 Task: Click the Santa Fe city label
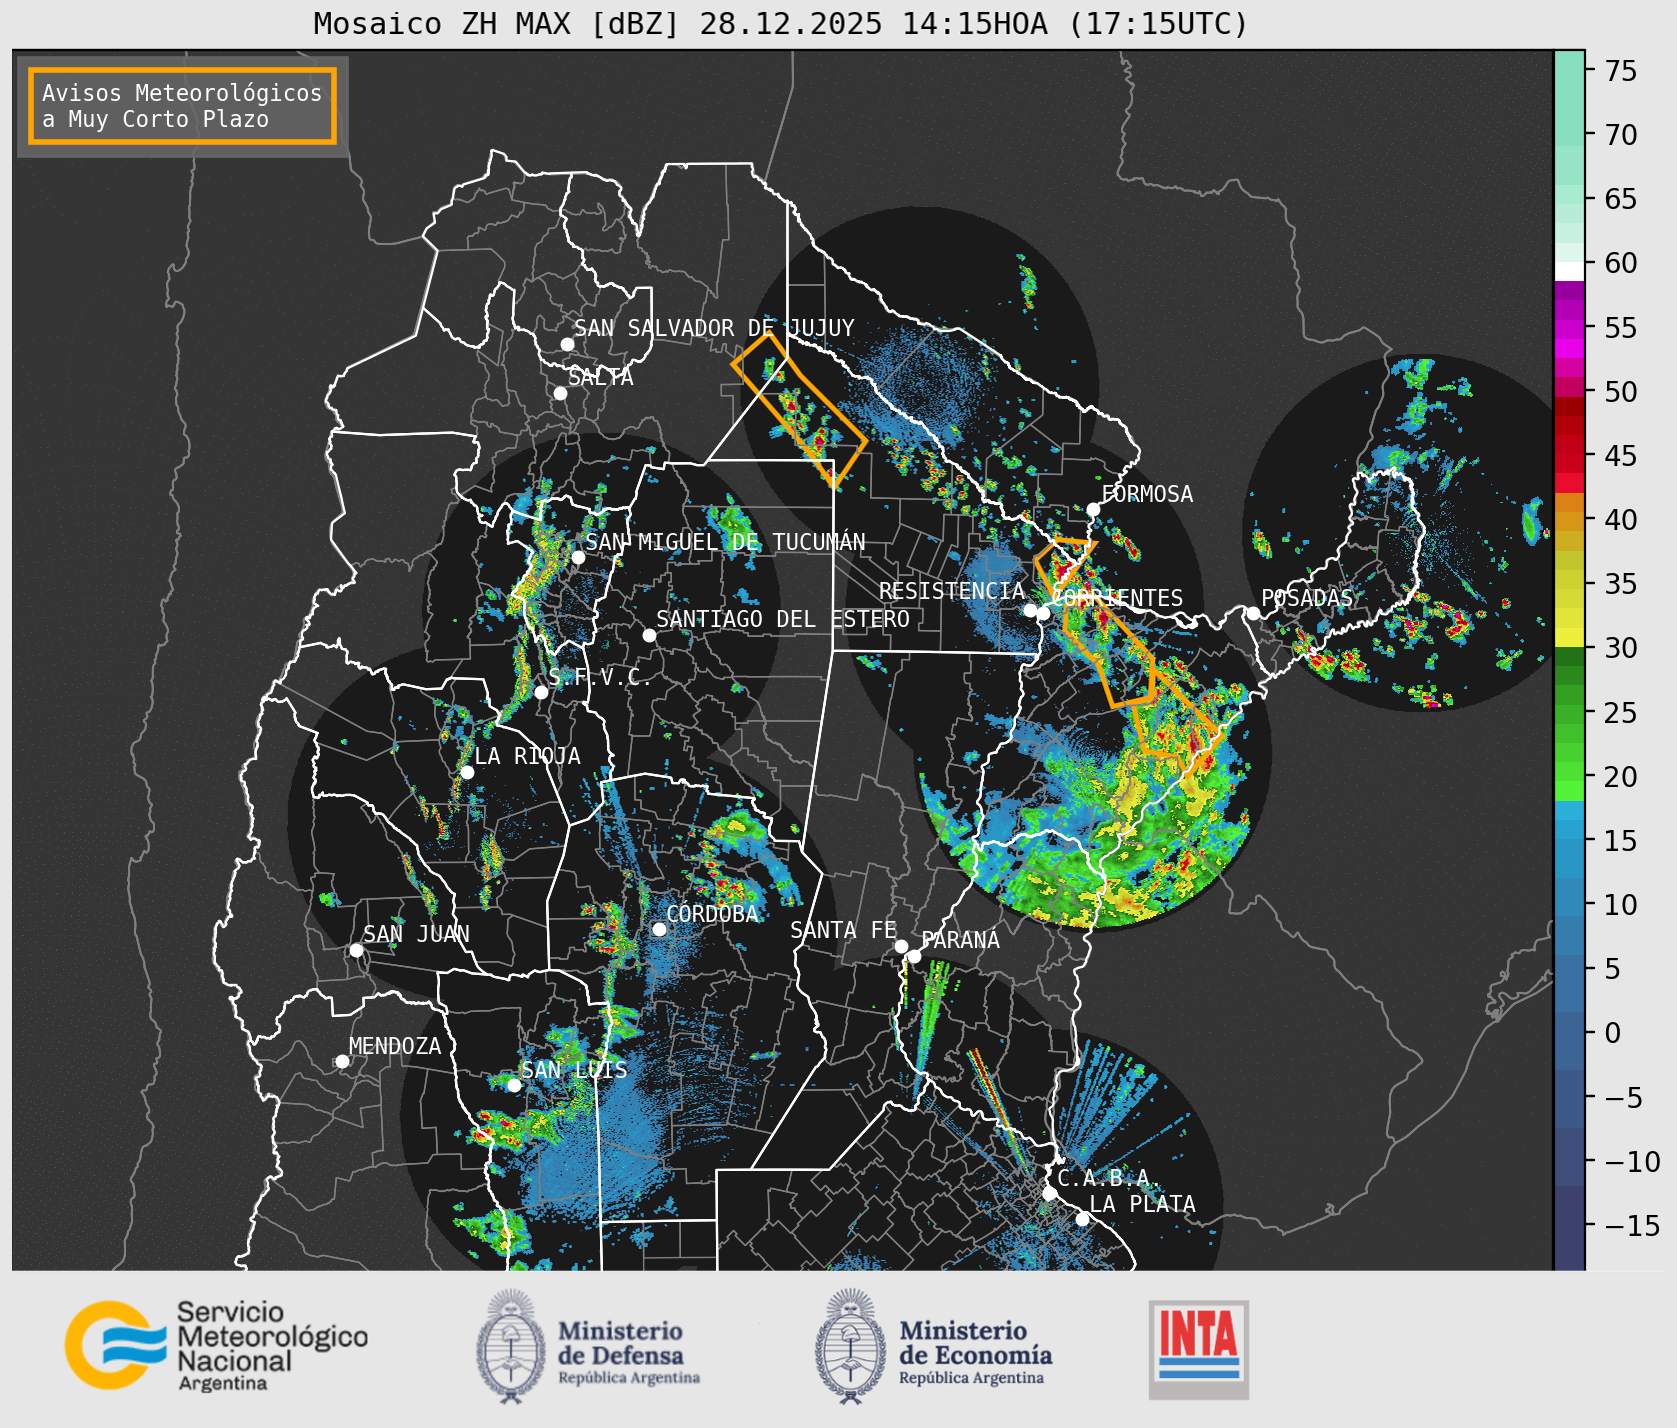(x=843, y=930)
